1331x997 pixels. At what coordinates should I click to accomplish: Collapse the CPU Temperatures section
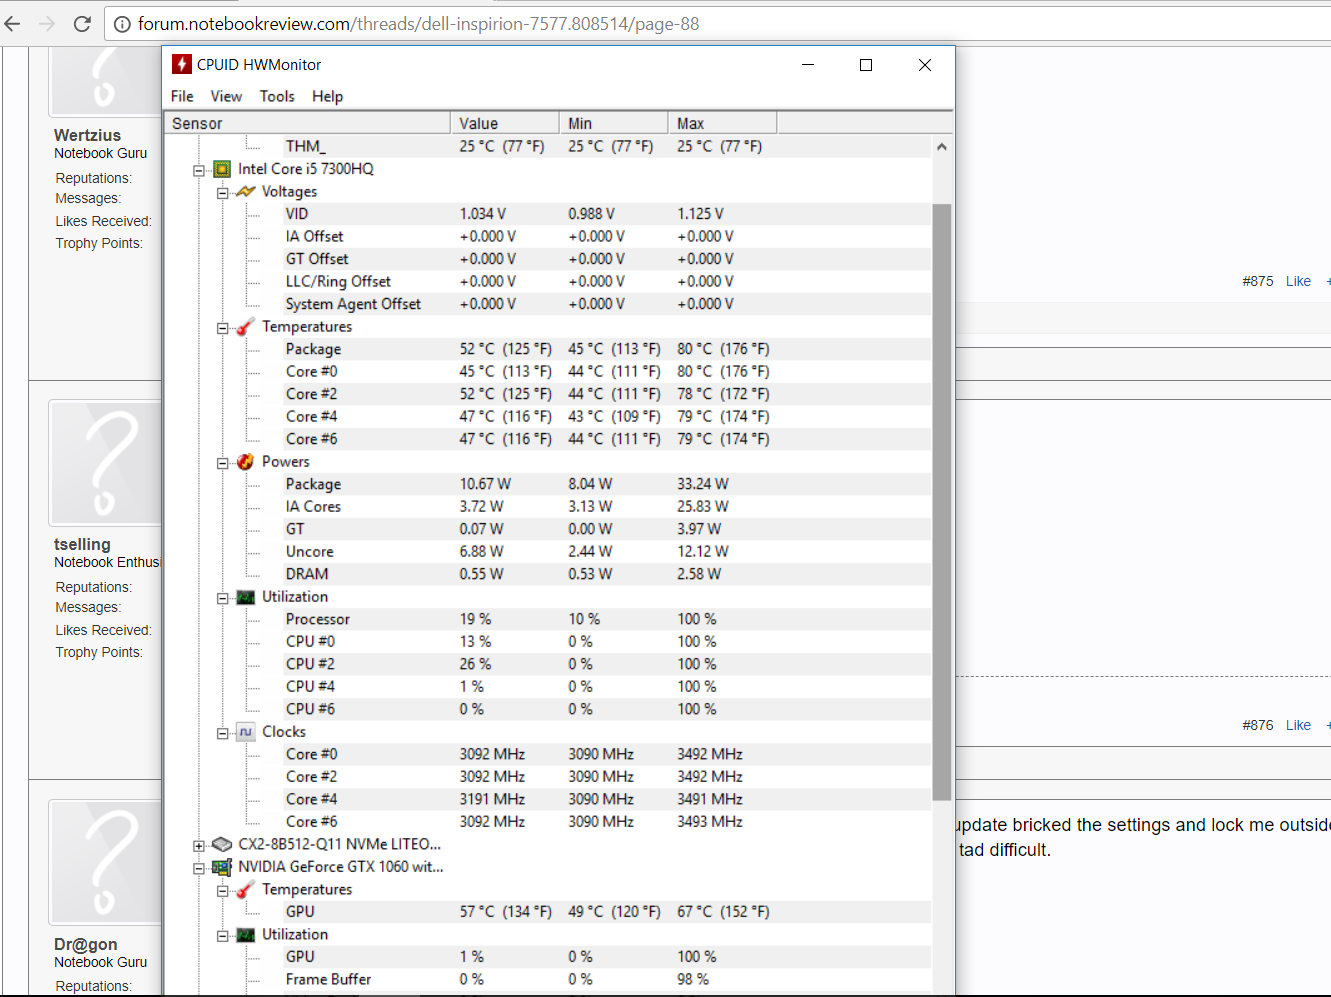click(222, 328)
